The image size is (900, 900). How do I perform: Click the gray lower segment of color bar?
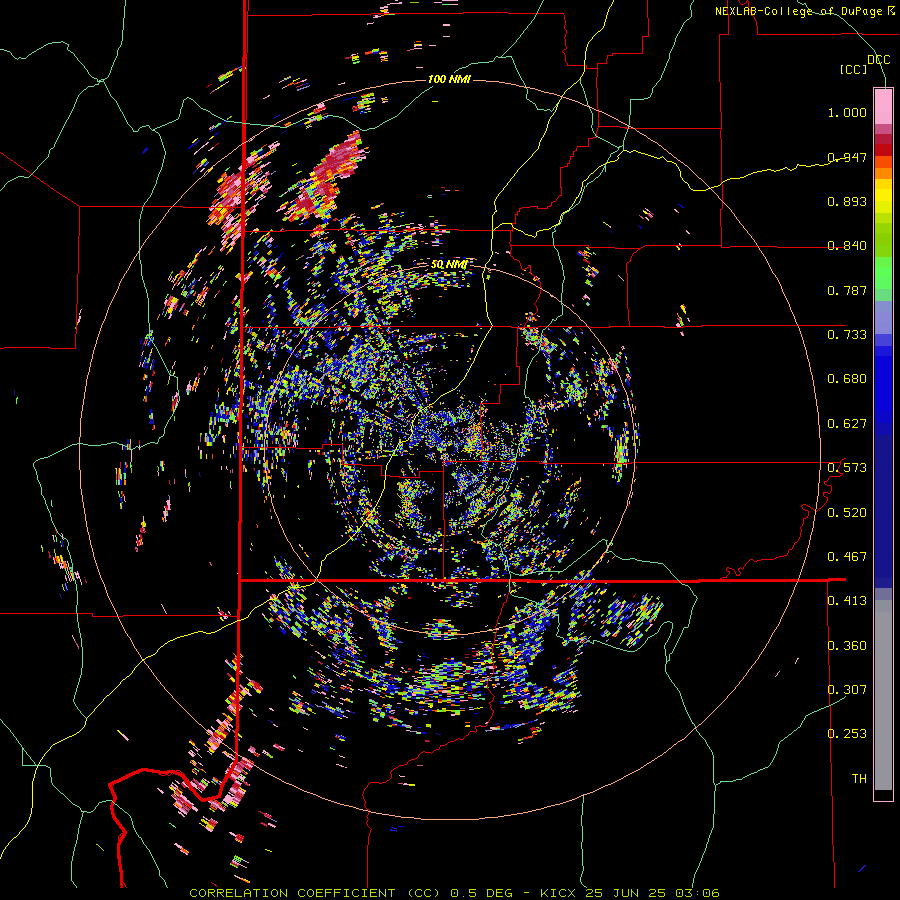883,695
